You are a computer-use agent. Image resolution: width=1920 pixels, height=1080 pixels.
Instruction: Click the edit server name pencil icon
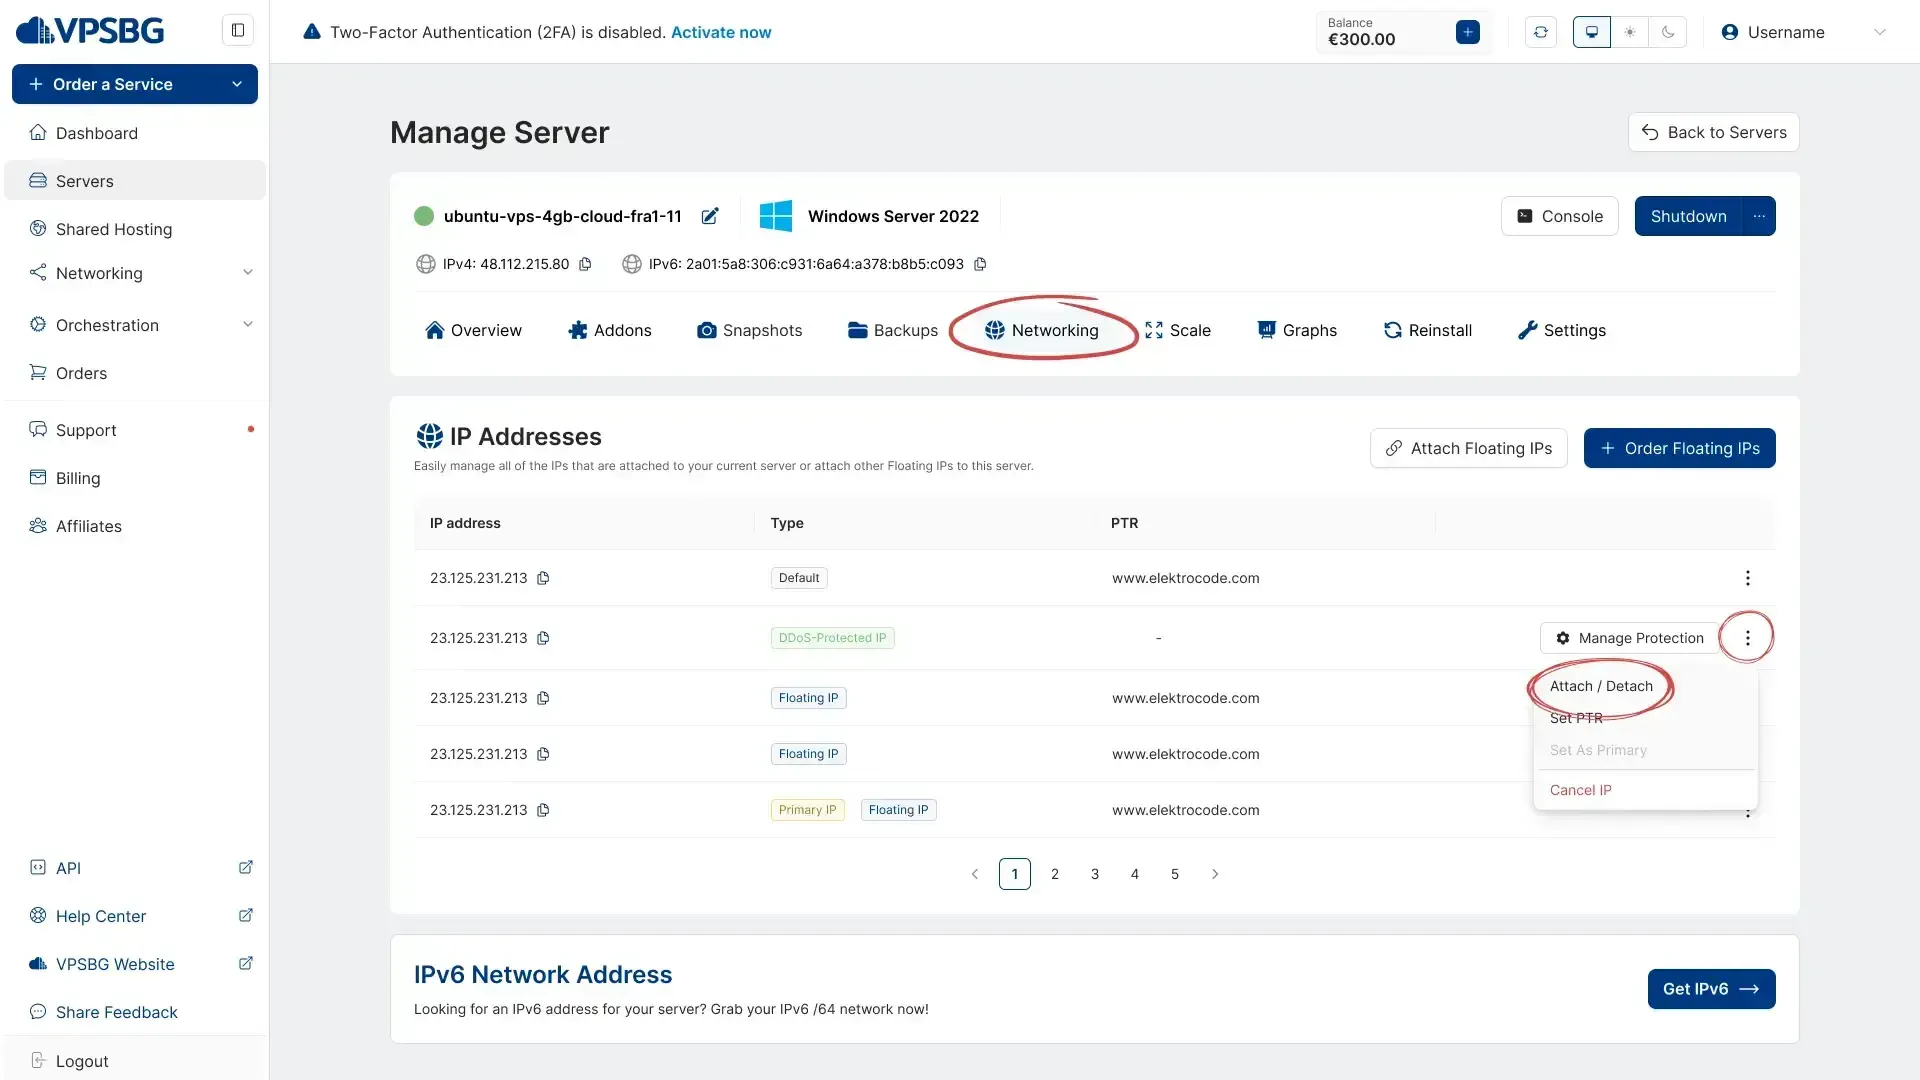710,216
